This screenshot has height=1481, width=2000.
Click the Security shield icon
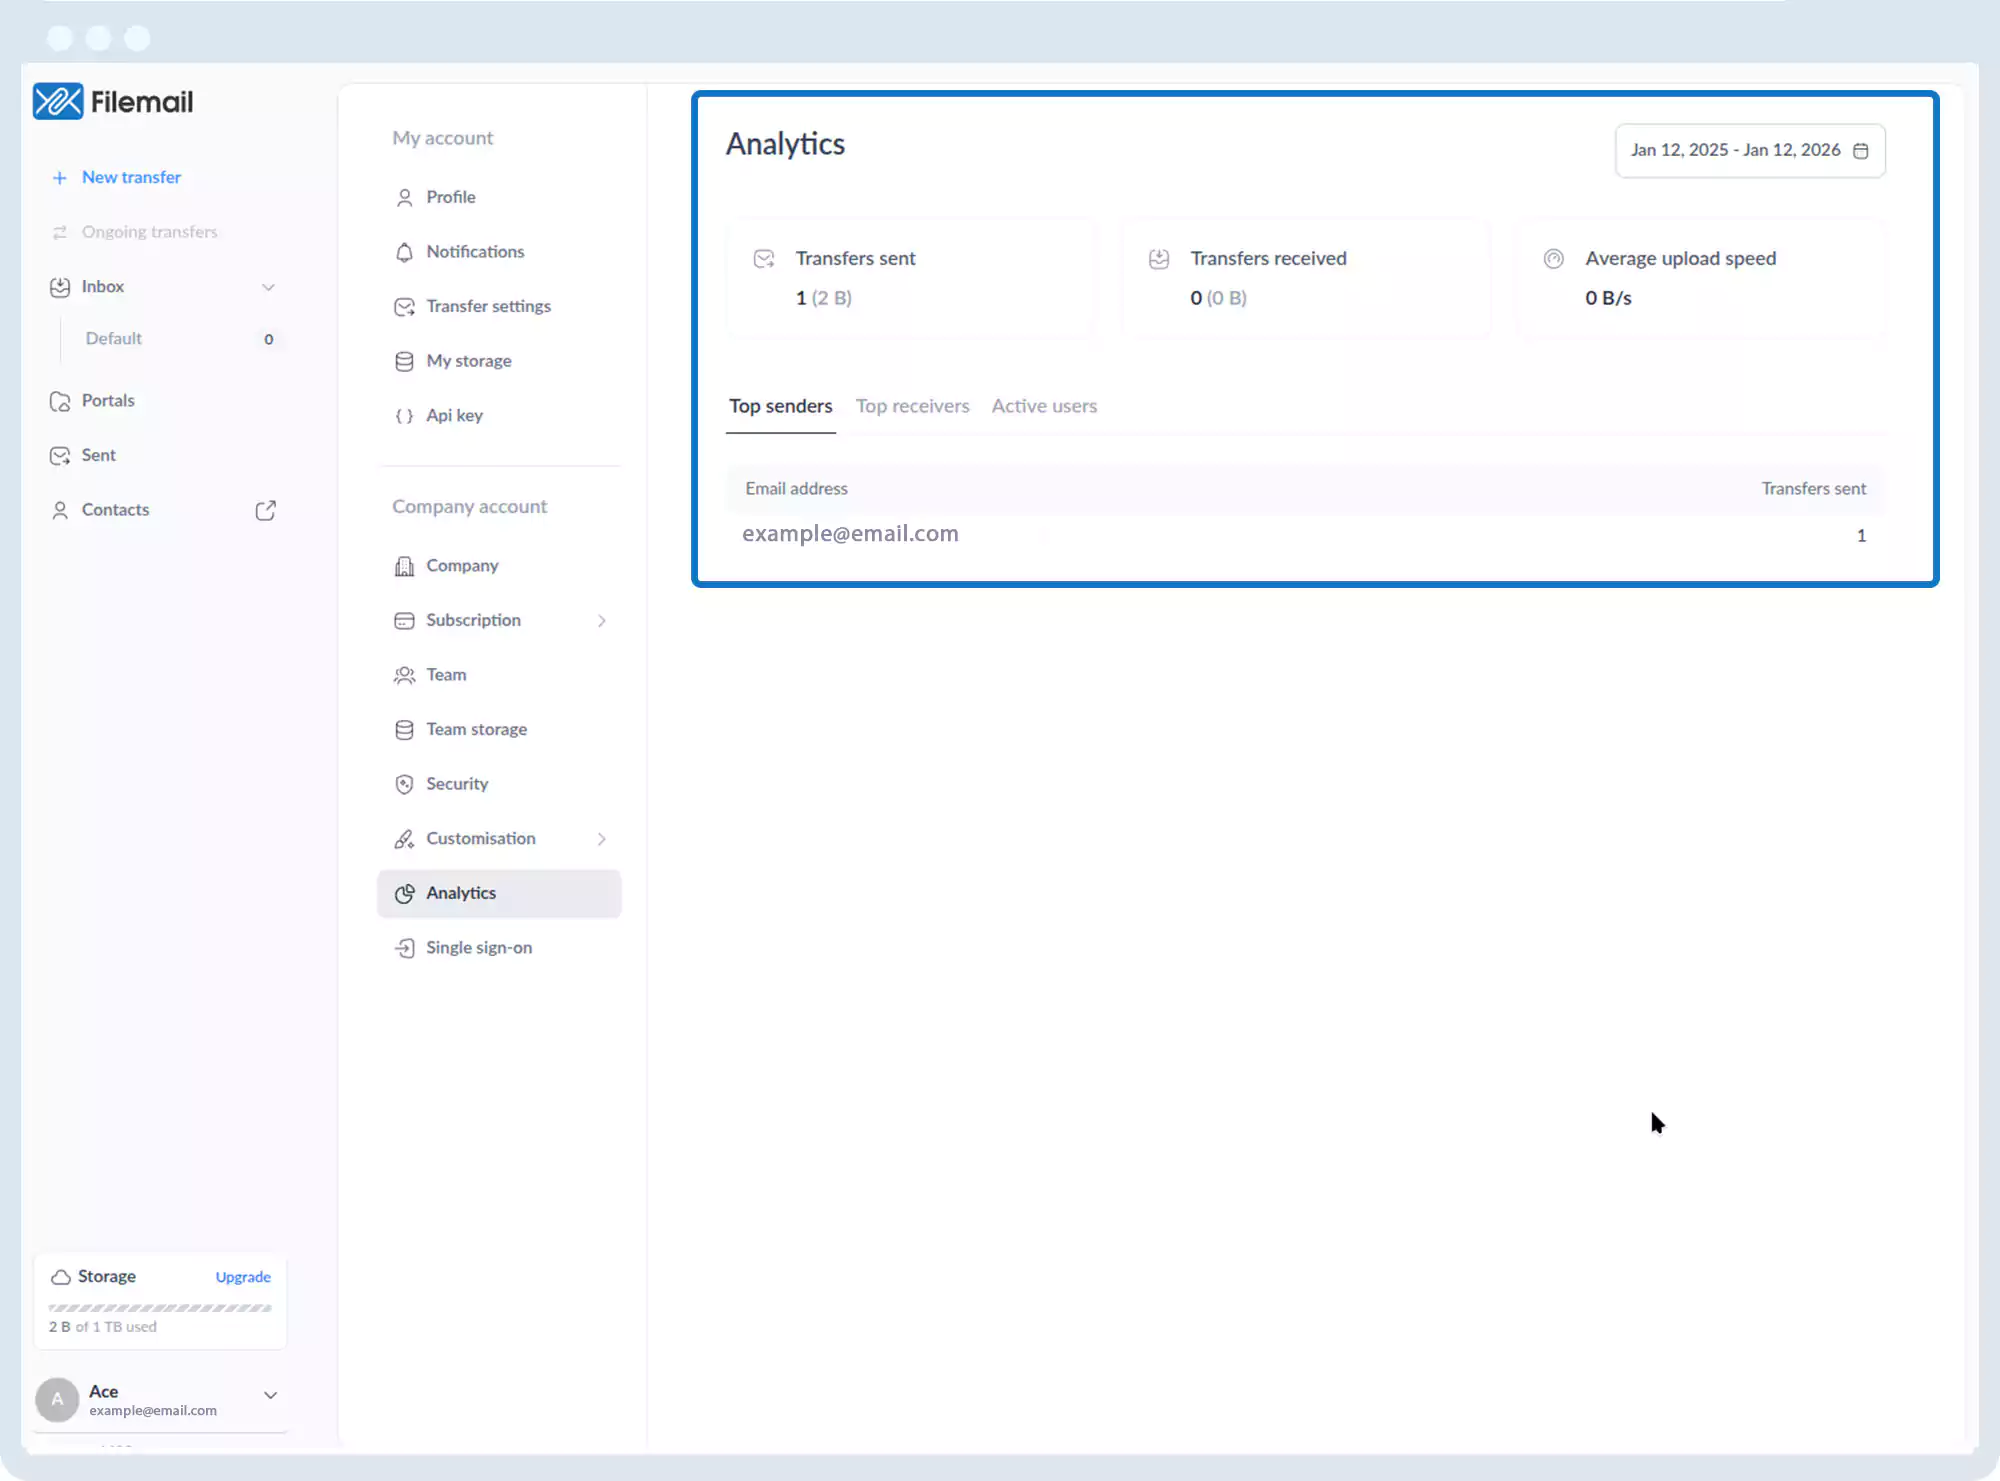point(404,784)
